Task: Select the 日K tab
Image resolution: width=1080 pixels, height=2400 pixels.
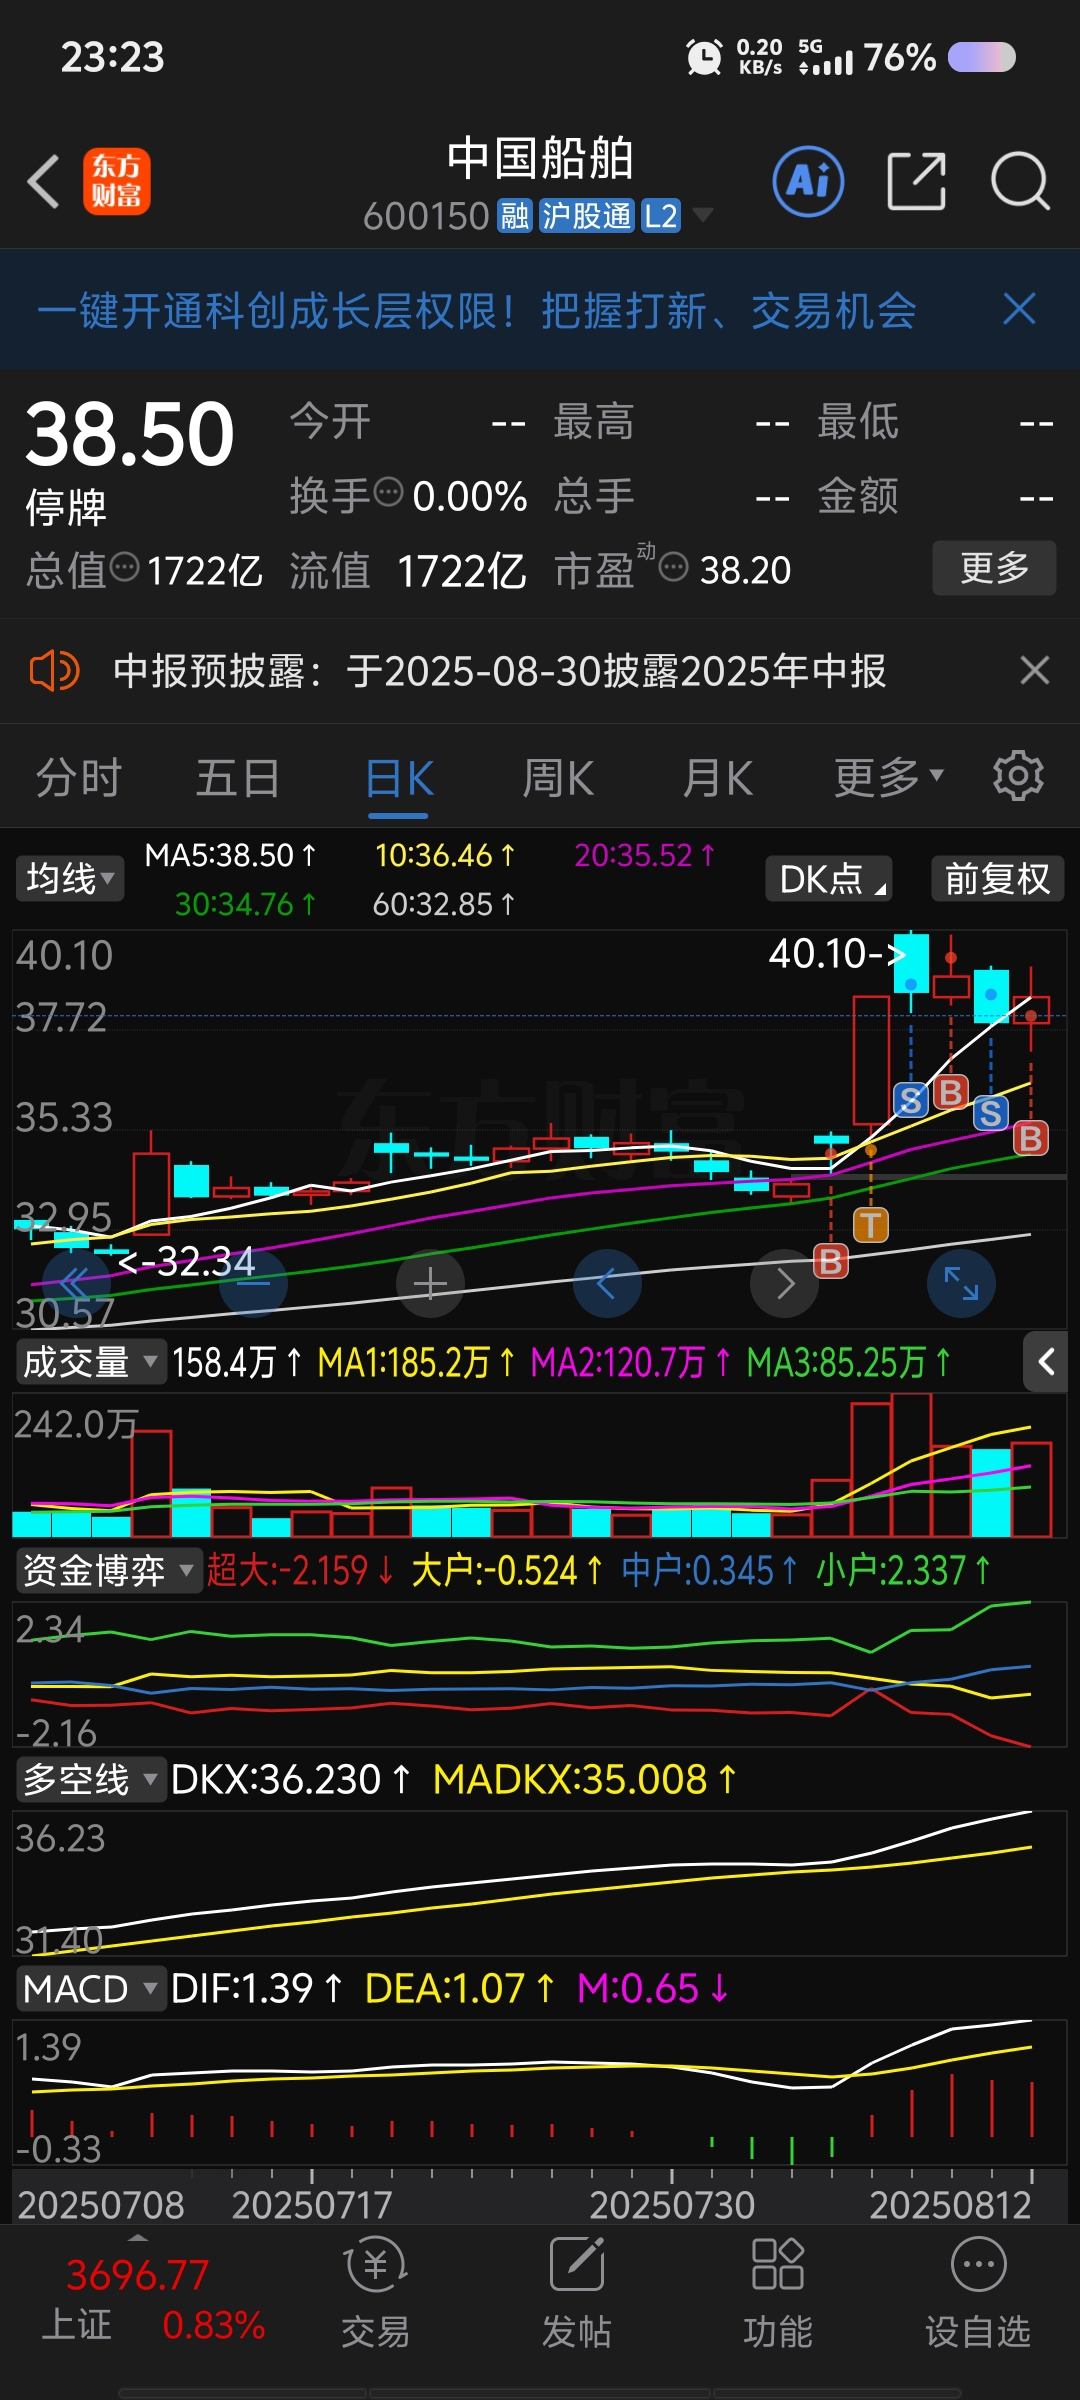Action: click(x=399, y=778)
